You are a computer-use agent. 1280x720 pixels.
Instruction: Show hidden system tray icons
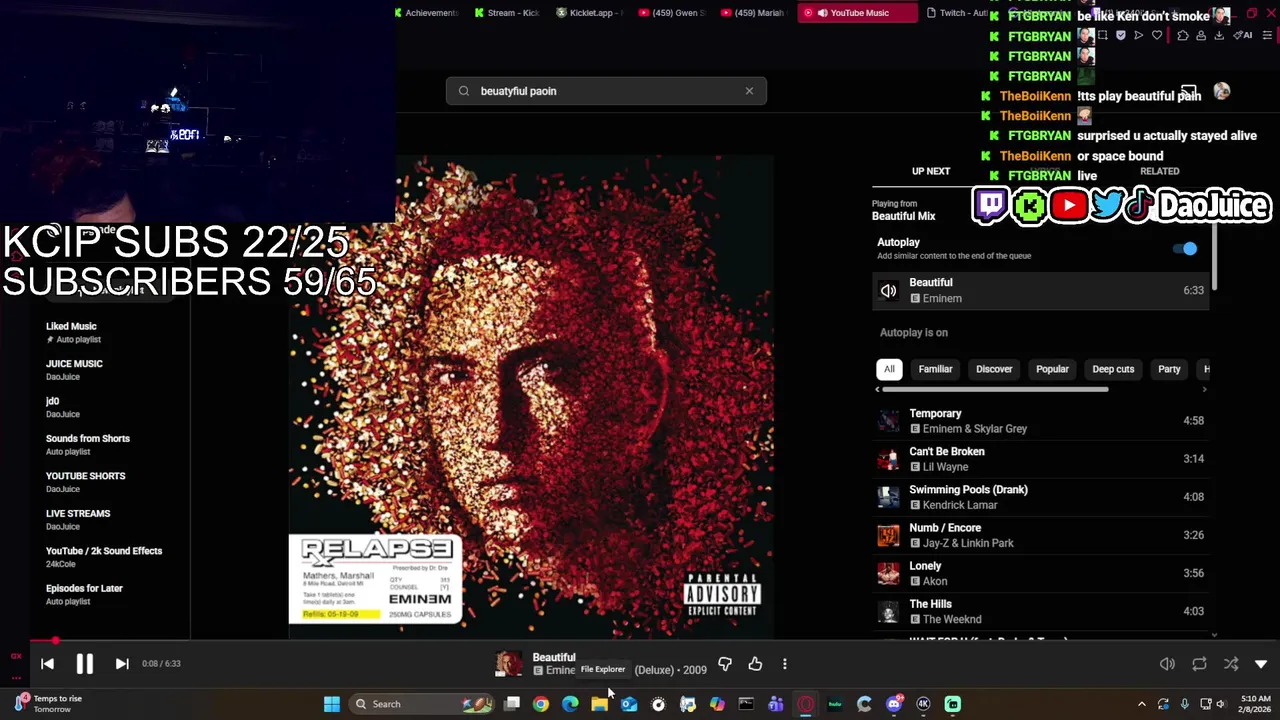[1141, 704]
